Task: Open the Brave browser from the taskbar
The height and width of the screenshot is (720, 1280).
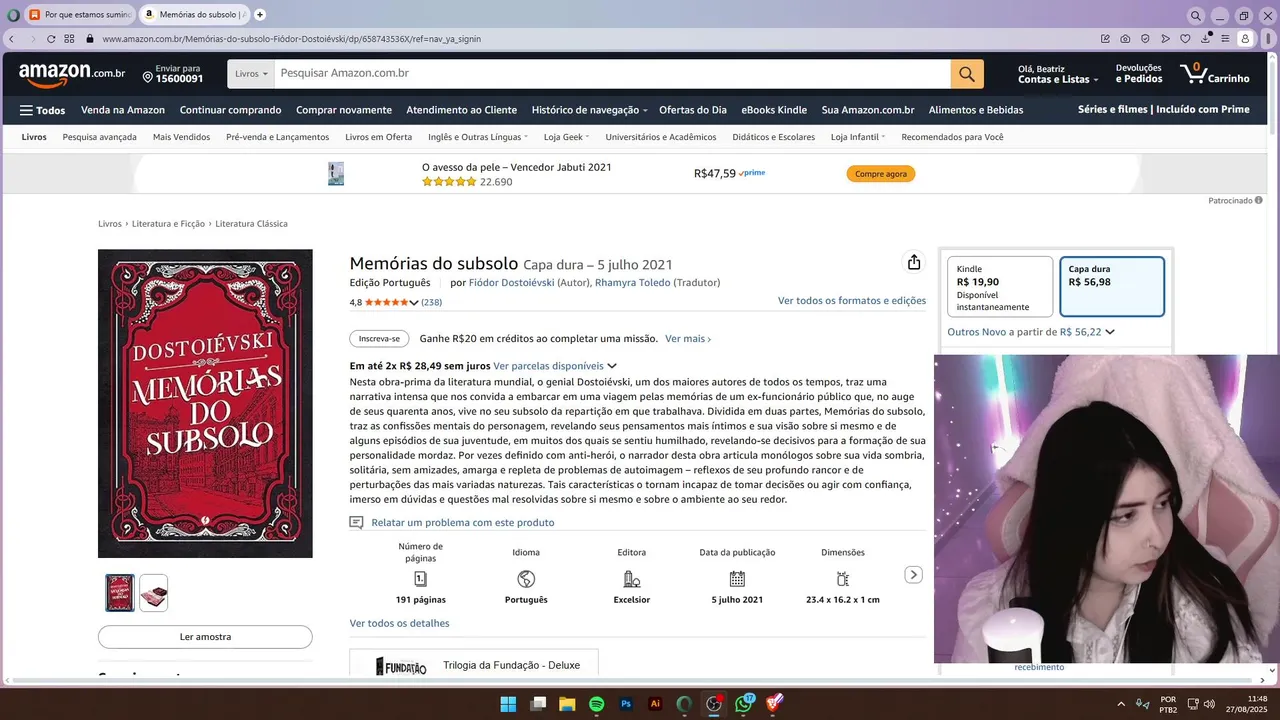Action: [774, 704]
